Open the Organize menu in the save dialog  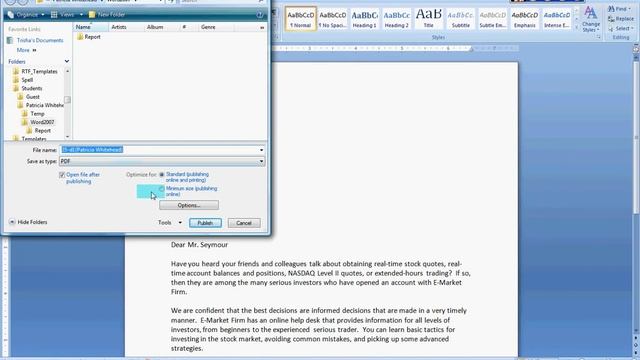point(26,15)
